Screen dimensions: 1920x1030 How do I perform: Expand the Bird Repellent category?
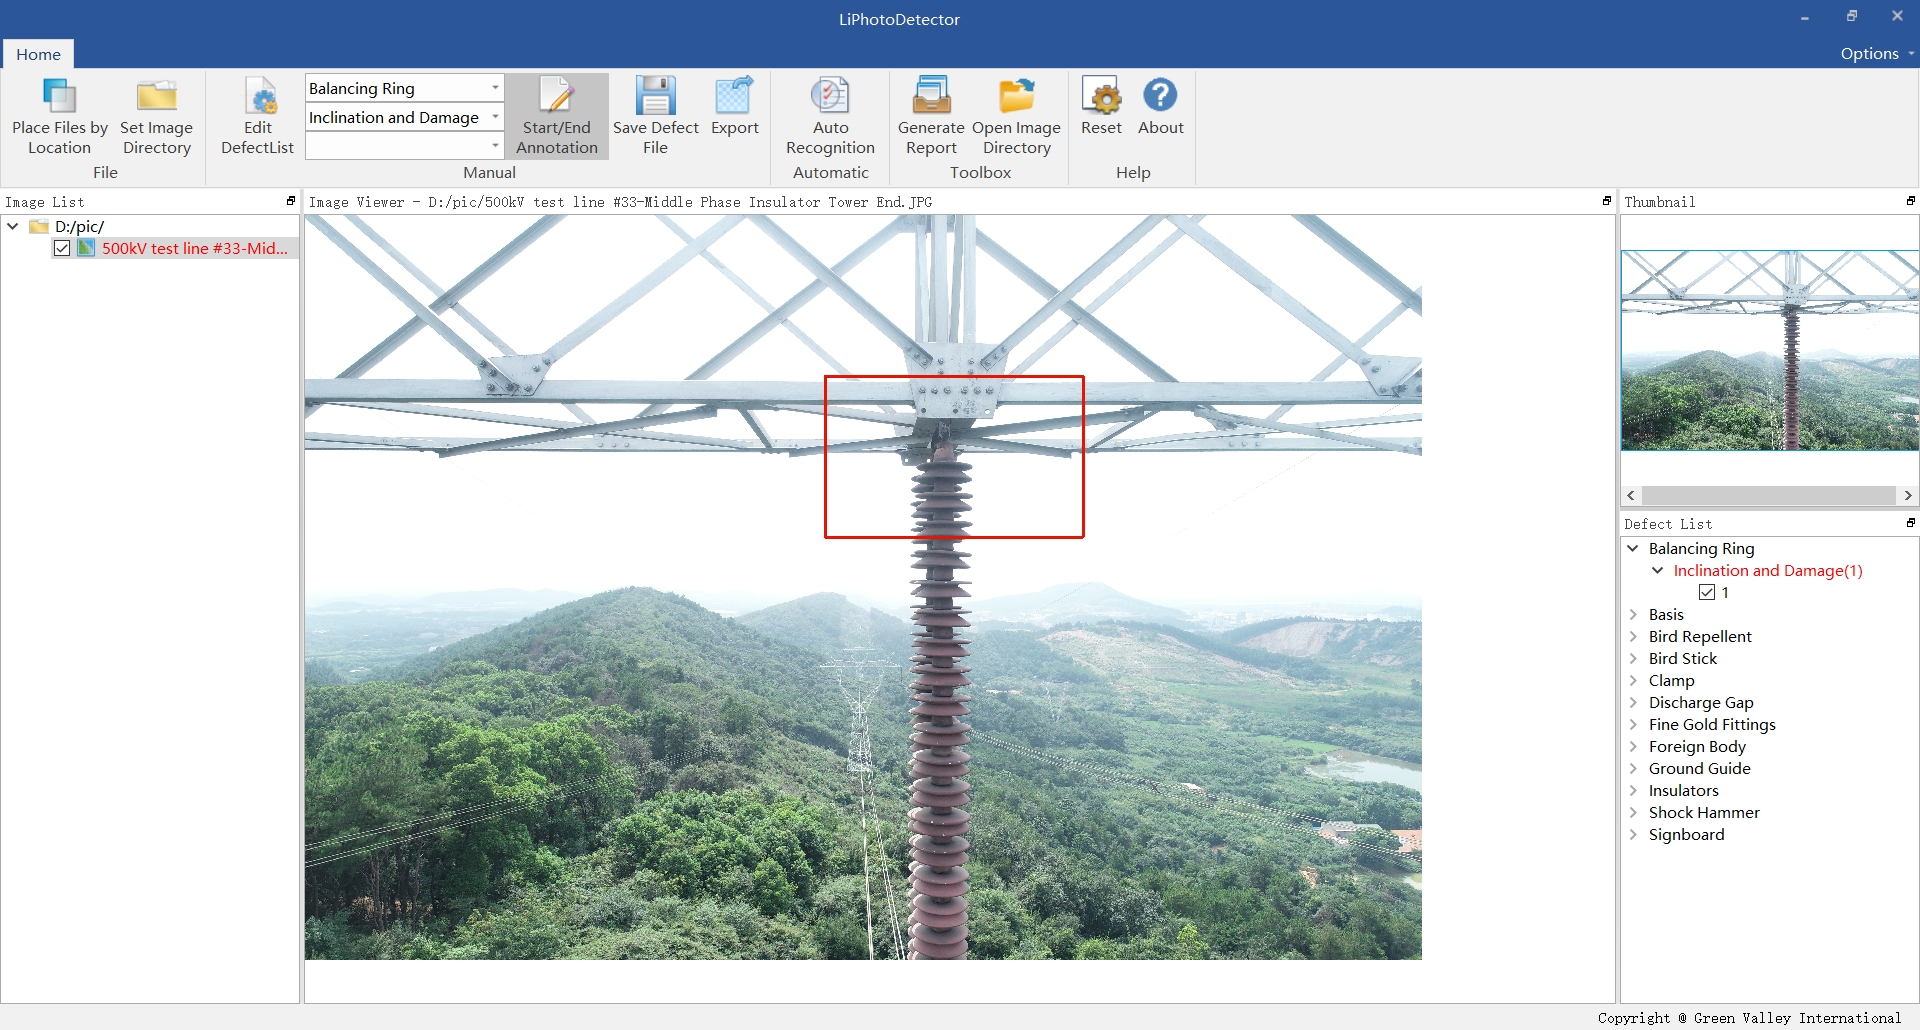pyautogui.click(x=1633, y=636)
